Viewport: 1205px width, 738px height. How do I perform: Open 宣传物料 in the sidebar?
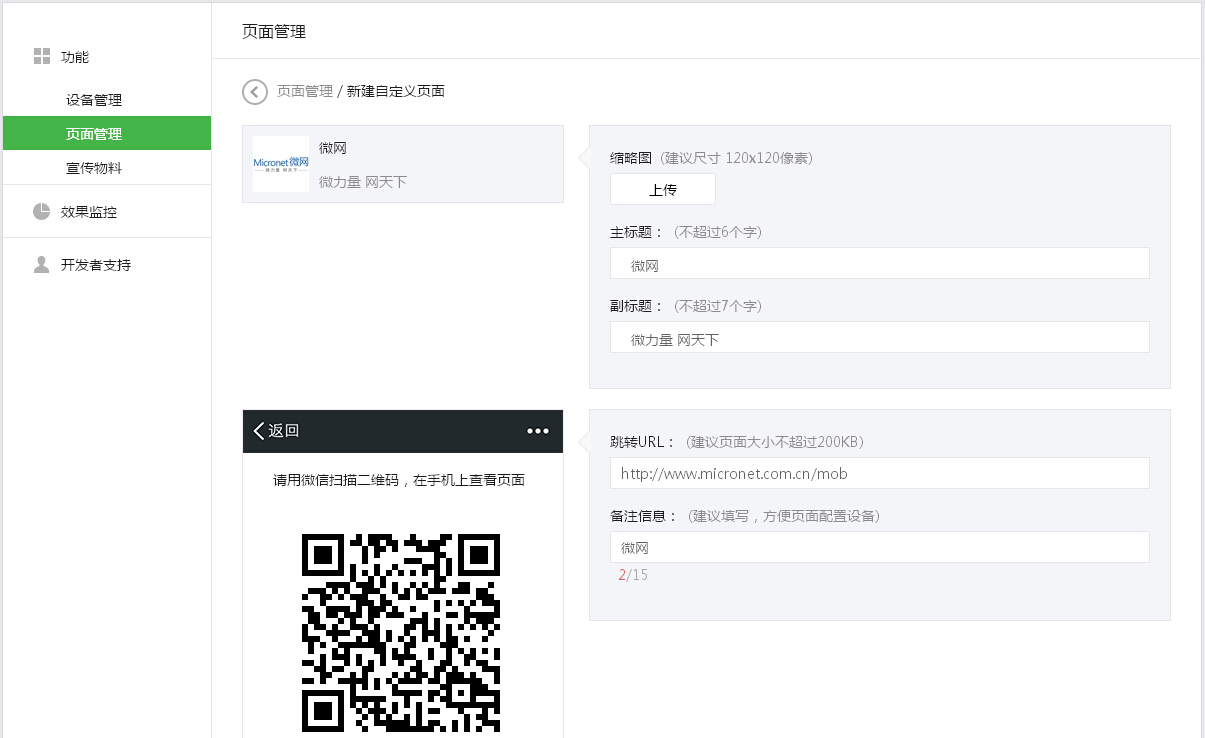click(x=94, y=167)
